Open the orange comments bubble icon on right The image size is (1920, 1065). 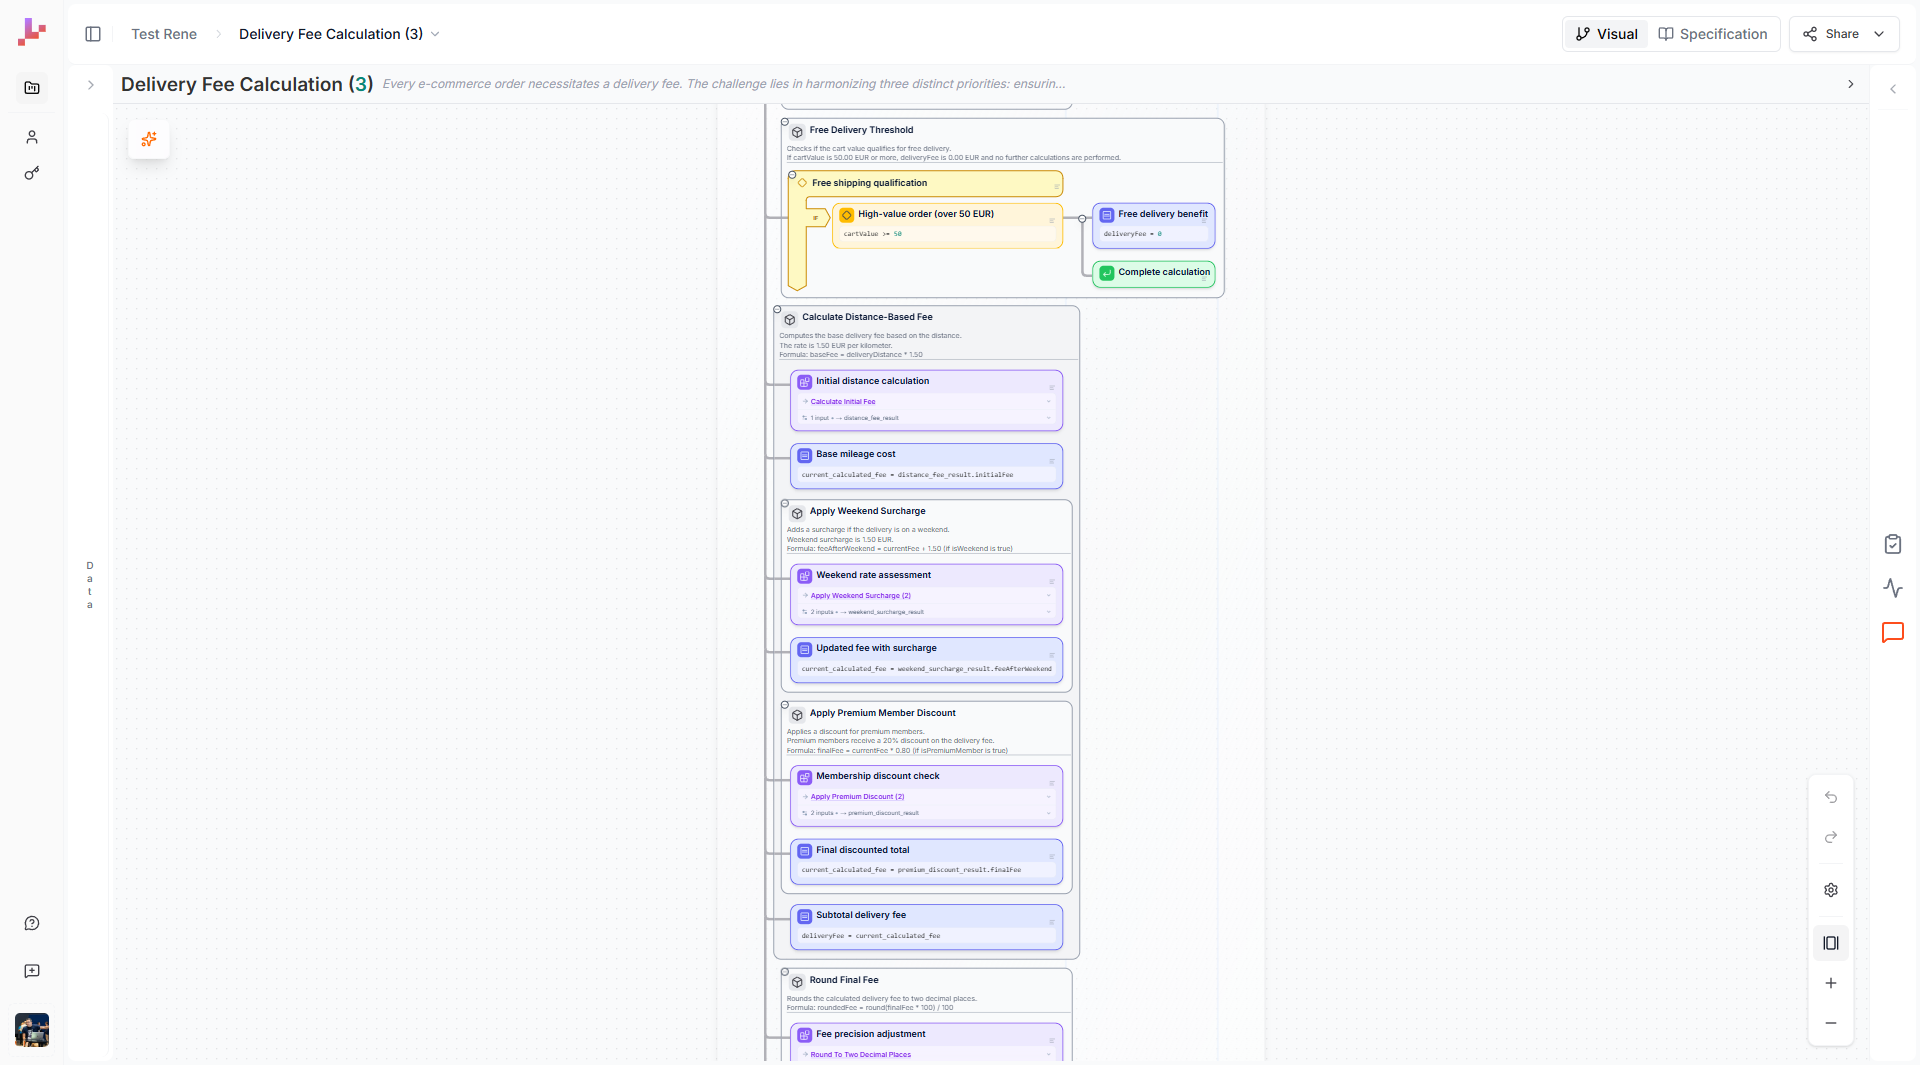(1893, 633)
